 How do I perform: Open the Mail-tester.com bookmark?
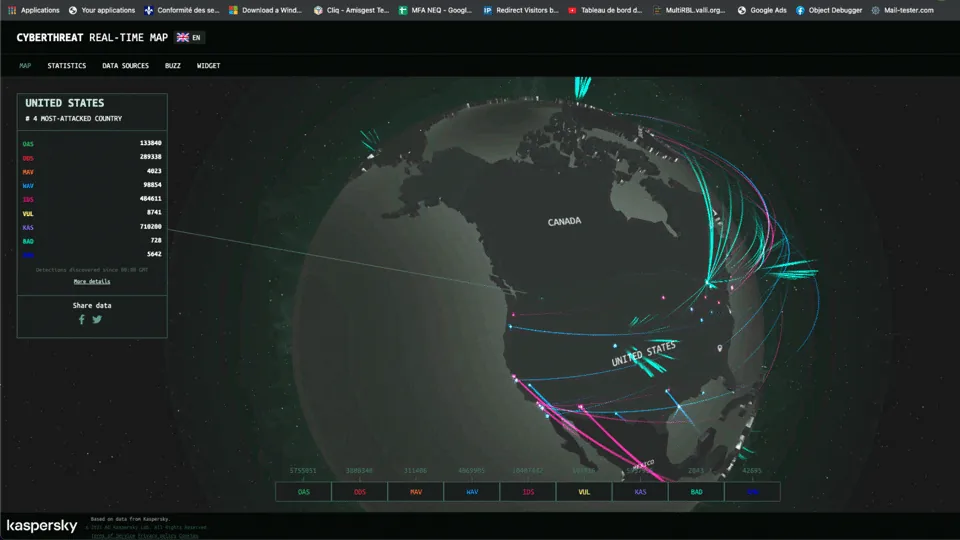point(902,10)
